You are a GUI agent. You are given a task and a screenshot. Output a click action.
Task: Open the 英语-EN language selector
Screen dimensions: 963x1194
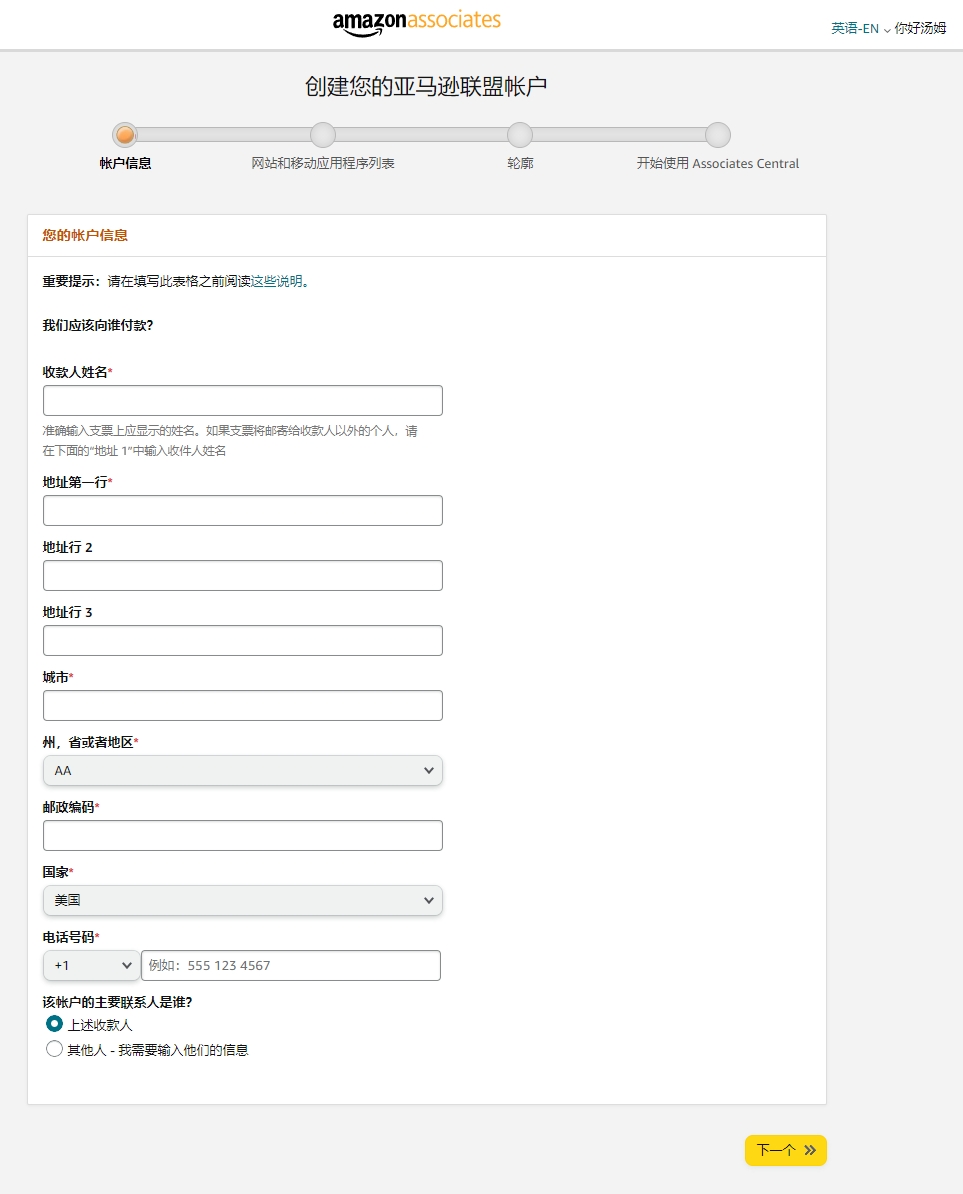tap(860, 28)
